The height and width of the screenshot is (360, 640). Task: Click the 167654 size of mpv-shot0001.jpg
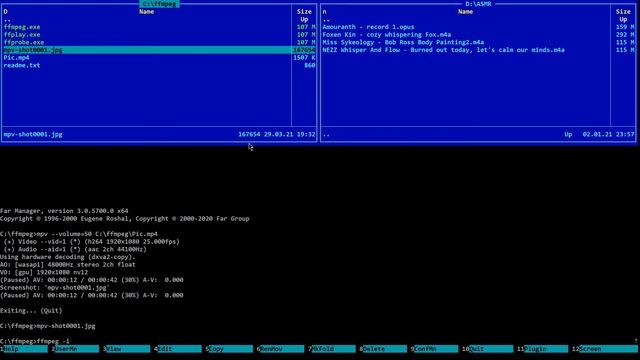304,50
